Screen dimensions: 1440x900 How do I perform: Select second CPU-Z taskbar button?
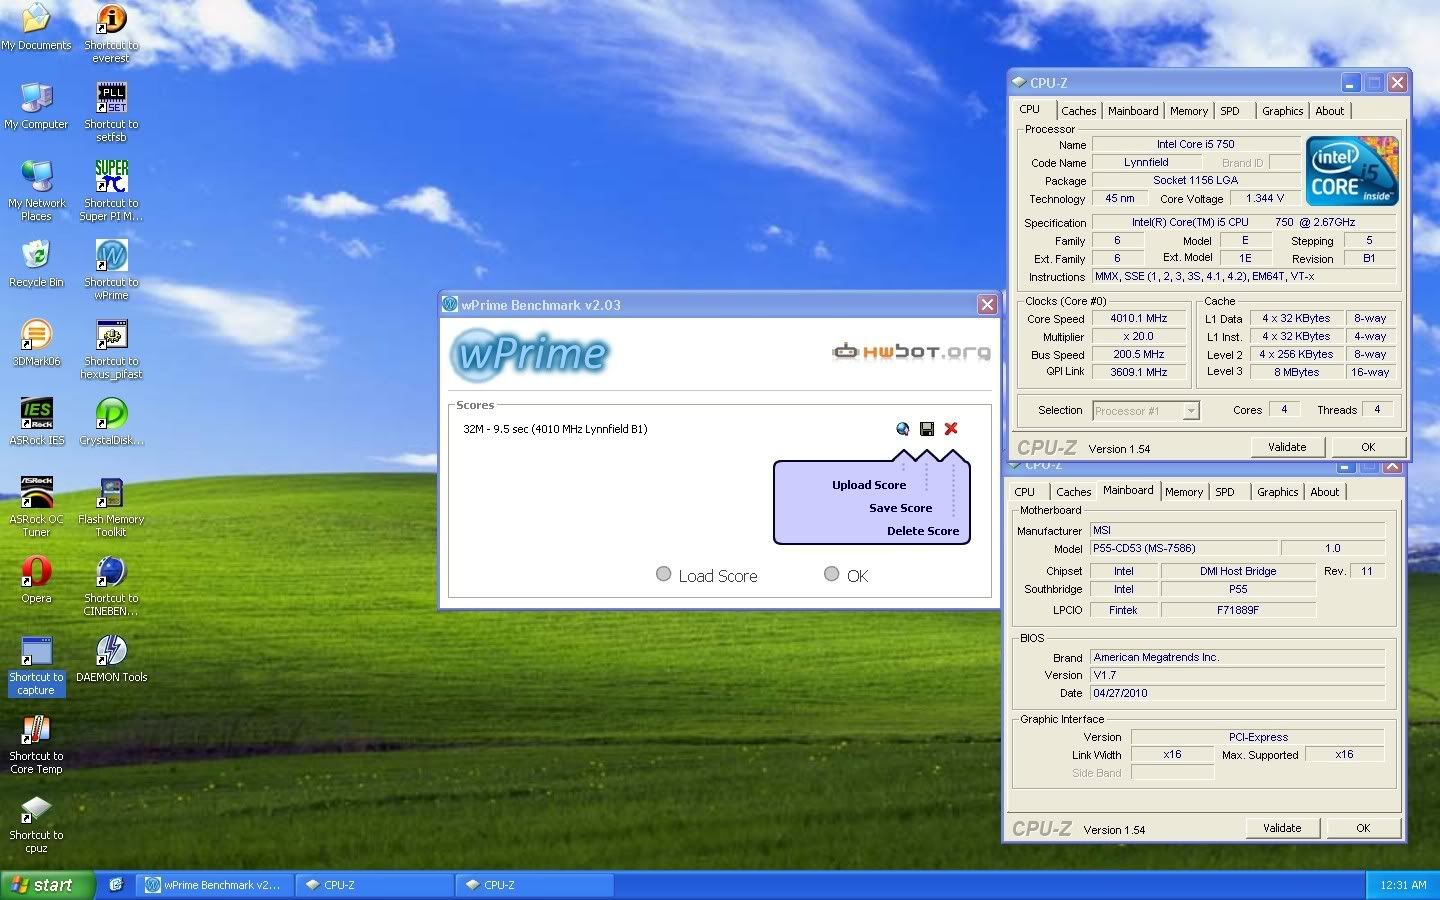click(535, 885)
